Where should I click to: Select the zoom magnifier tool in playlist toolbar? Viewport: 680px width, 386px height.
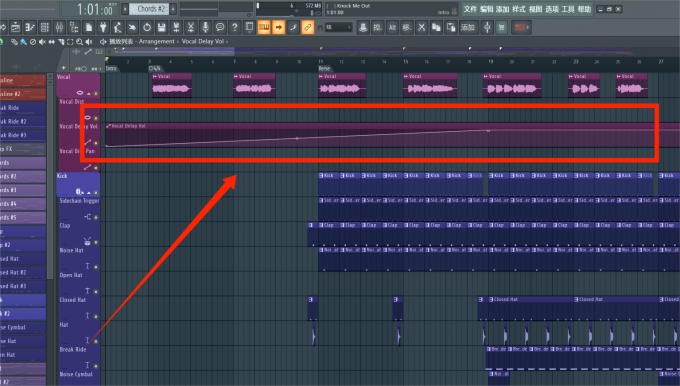(x=79, y=42)
